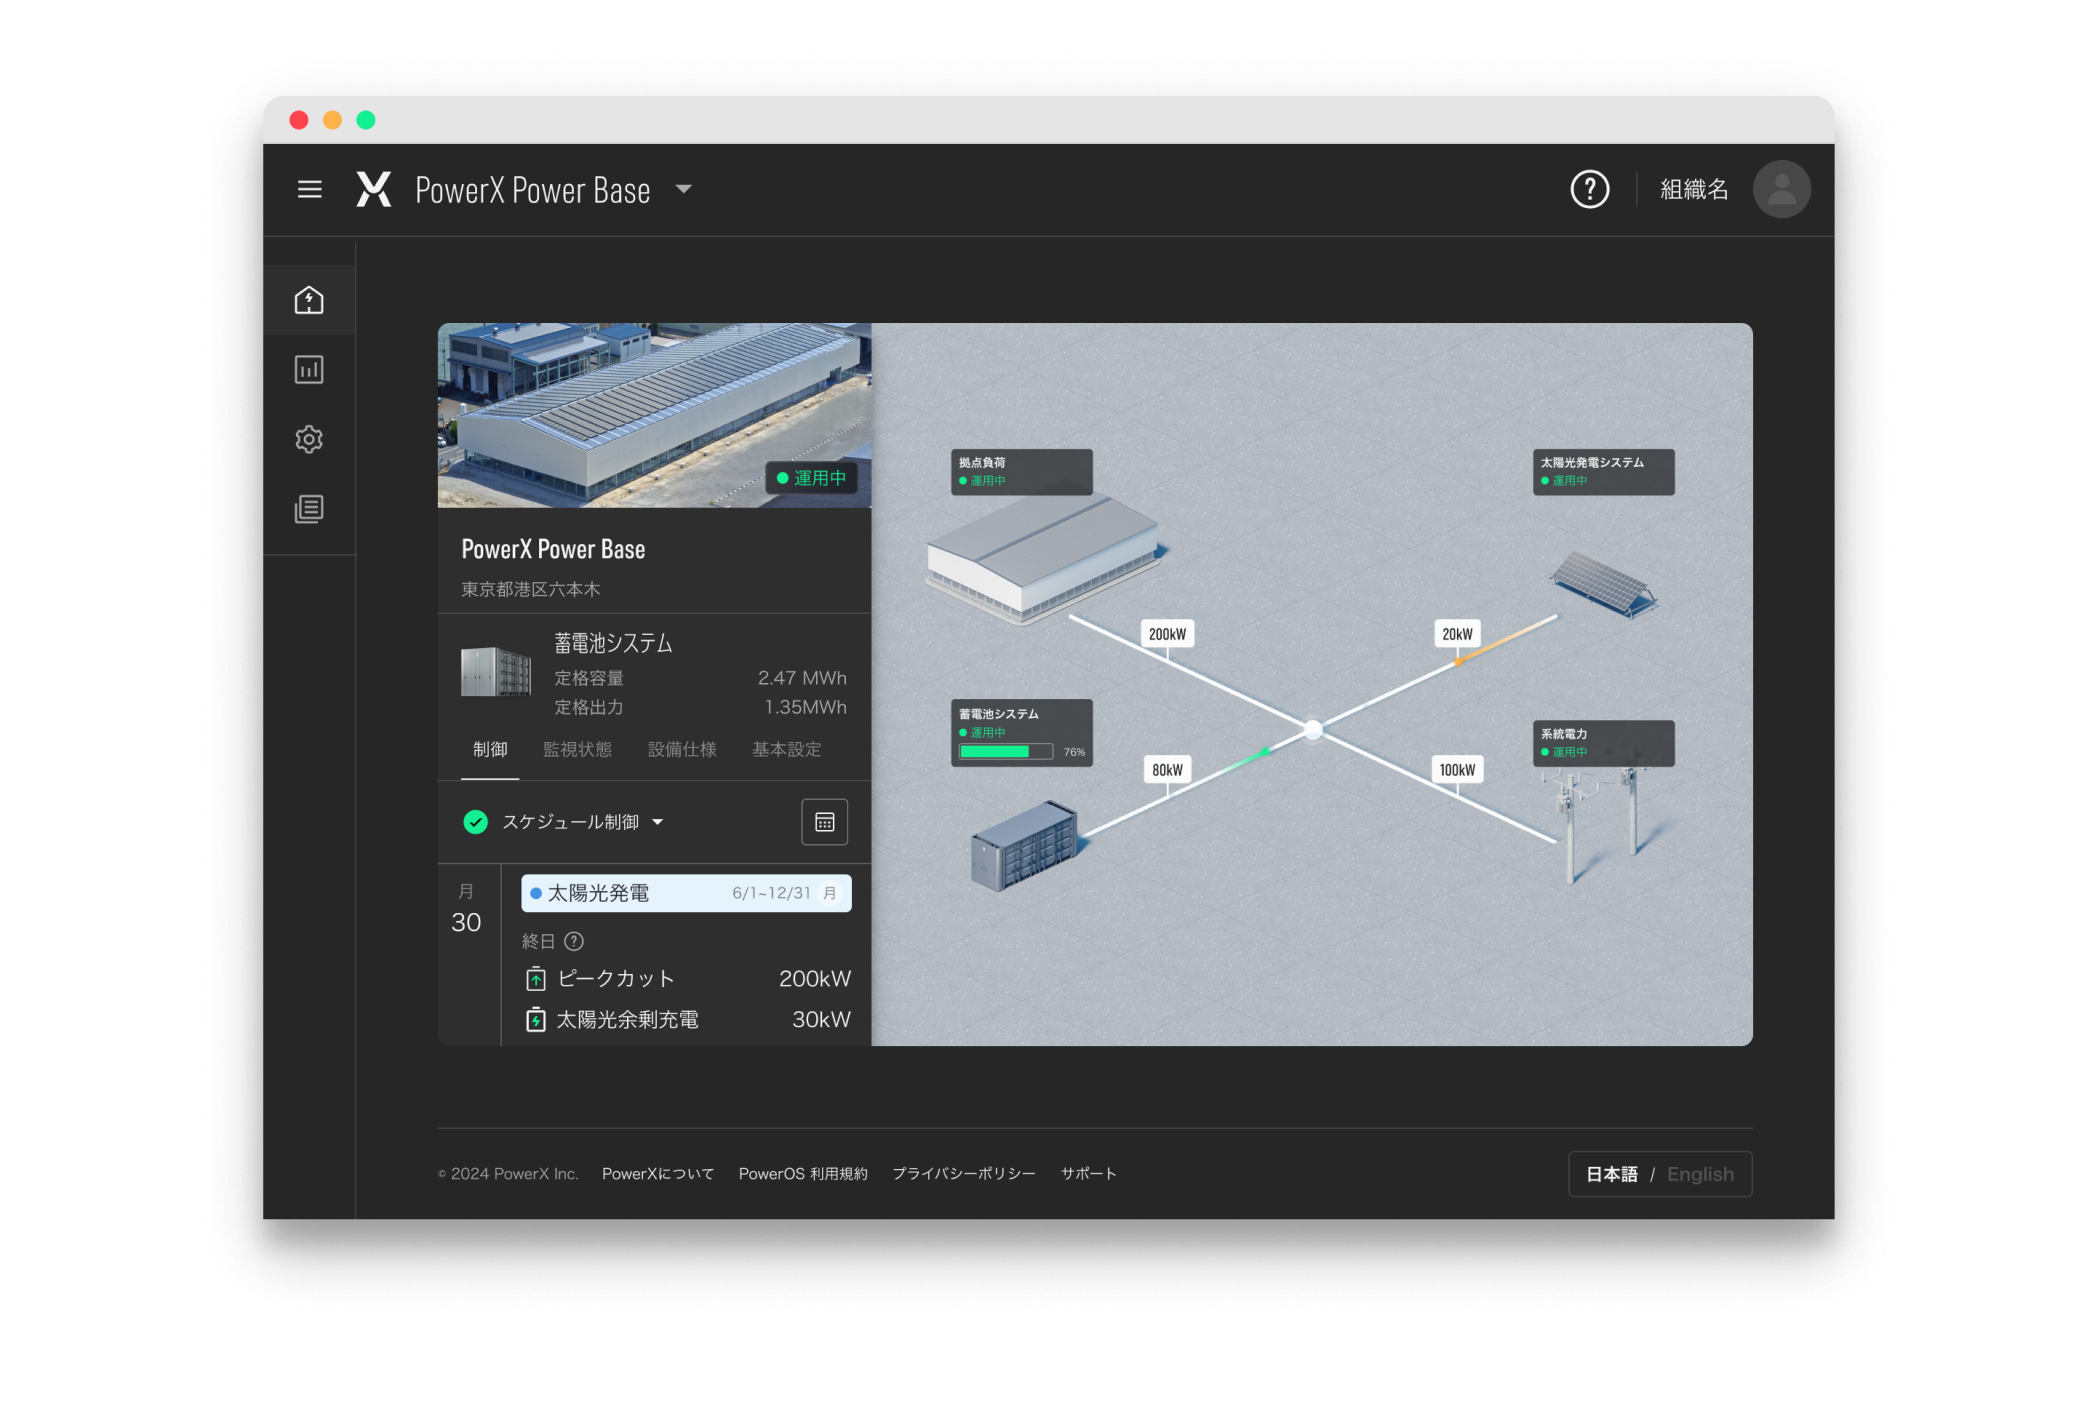Open the user avatar profile icon
The width and height of the screenshot is (2096, 1408).
1781,189
